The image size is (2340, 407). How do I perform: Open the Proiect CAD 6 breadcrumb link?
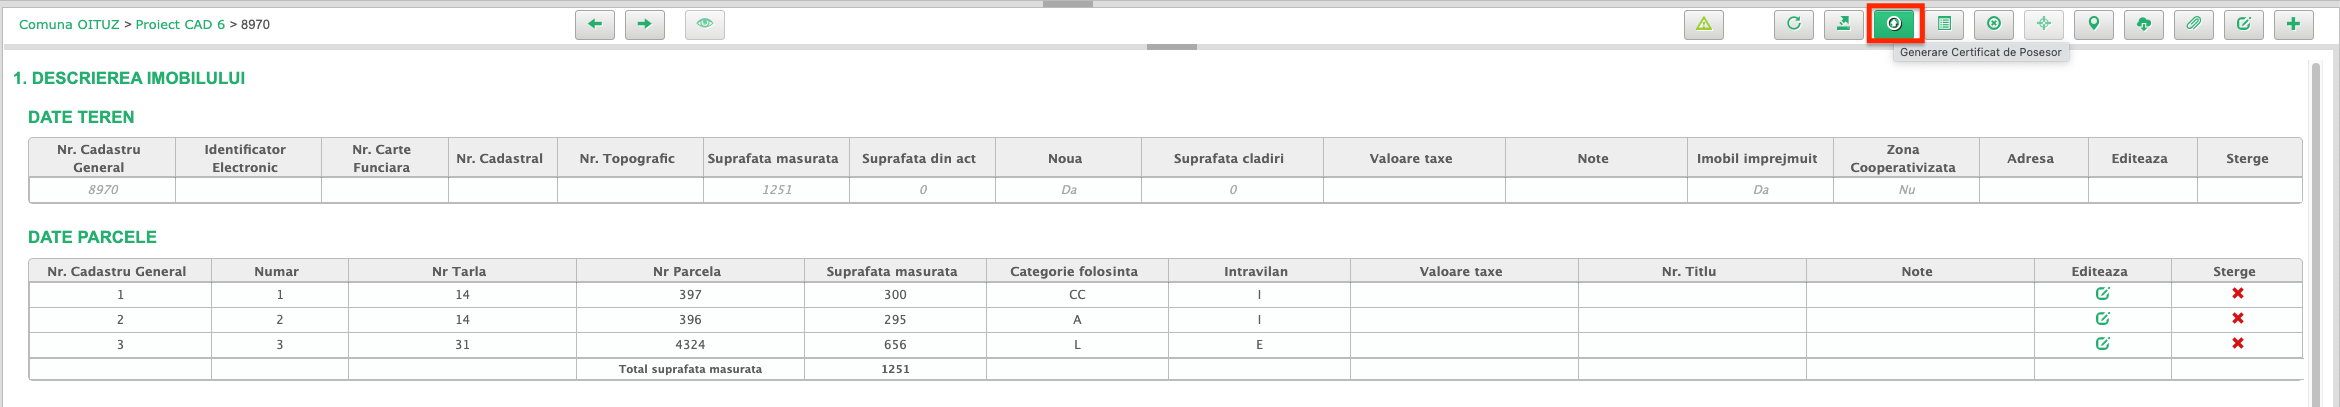(180, 25)
